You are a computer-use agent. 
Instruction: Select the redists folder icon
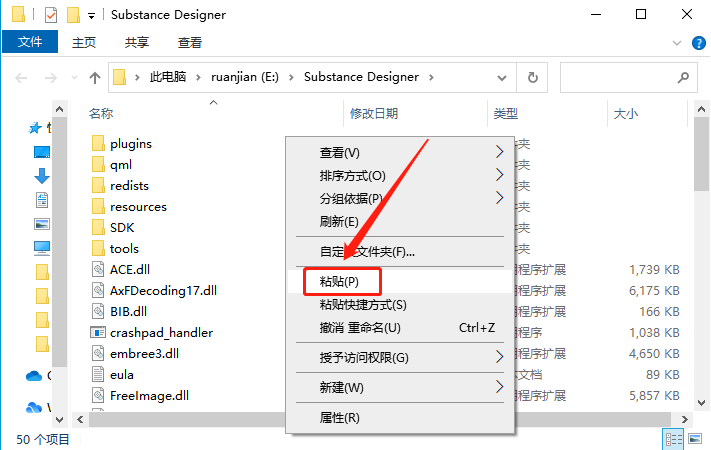pos(98,185)
